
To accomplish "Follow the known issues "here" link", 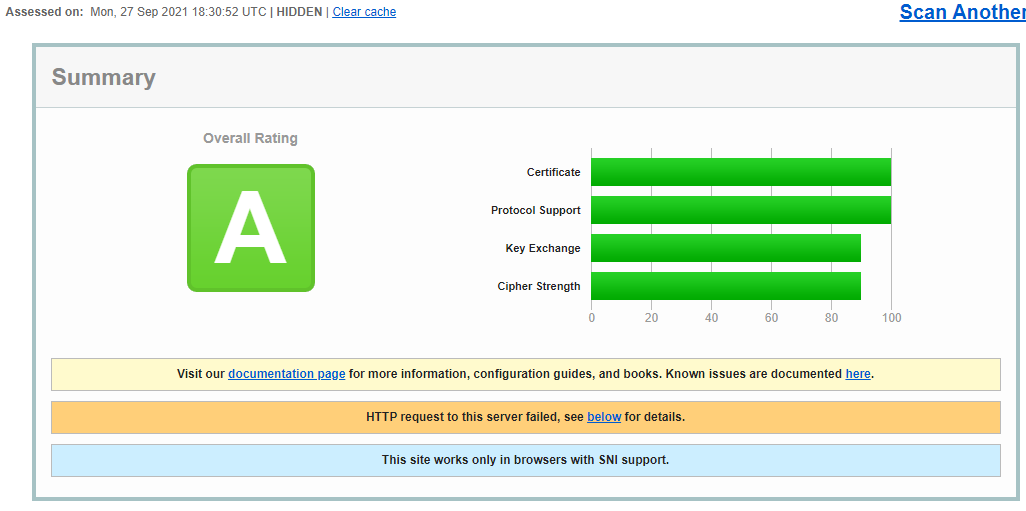I will 858,374.
